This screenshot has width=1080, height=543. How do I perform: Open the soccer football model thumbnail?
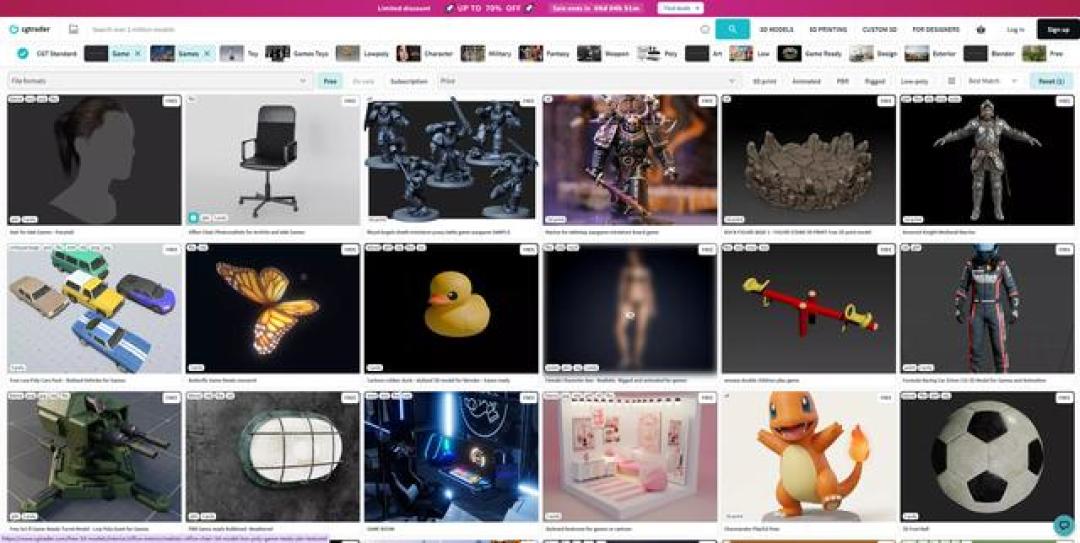click(x=987, y=456)
